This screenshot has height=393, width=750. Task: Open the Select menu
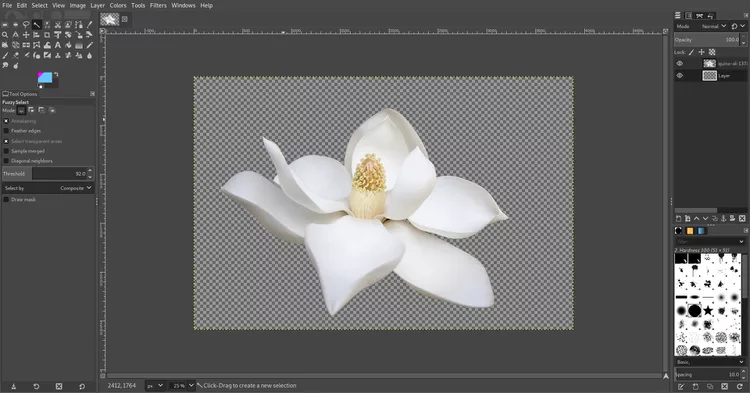pyautogui.click(x=40, y=5)
